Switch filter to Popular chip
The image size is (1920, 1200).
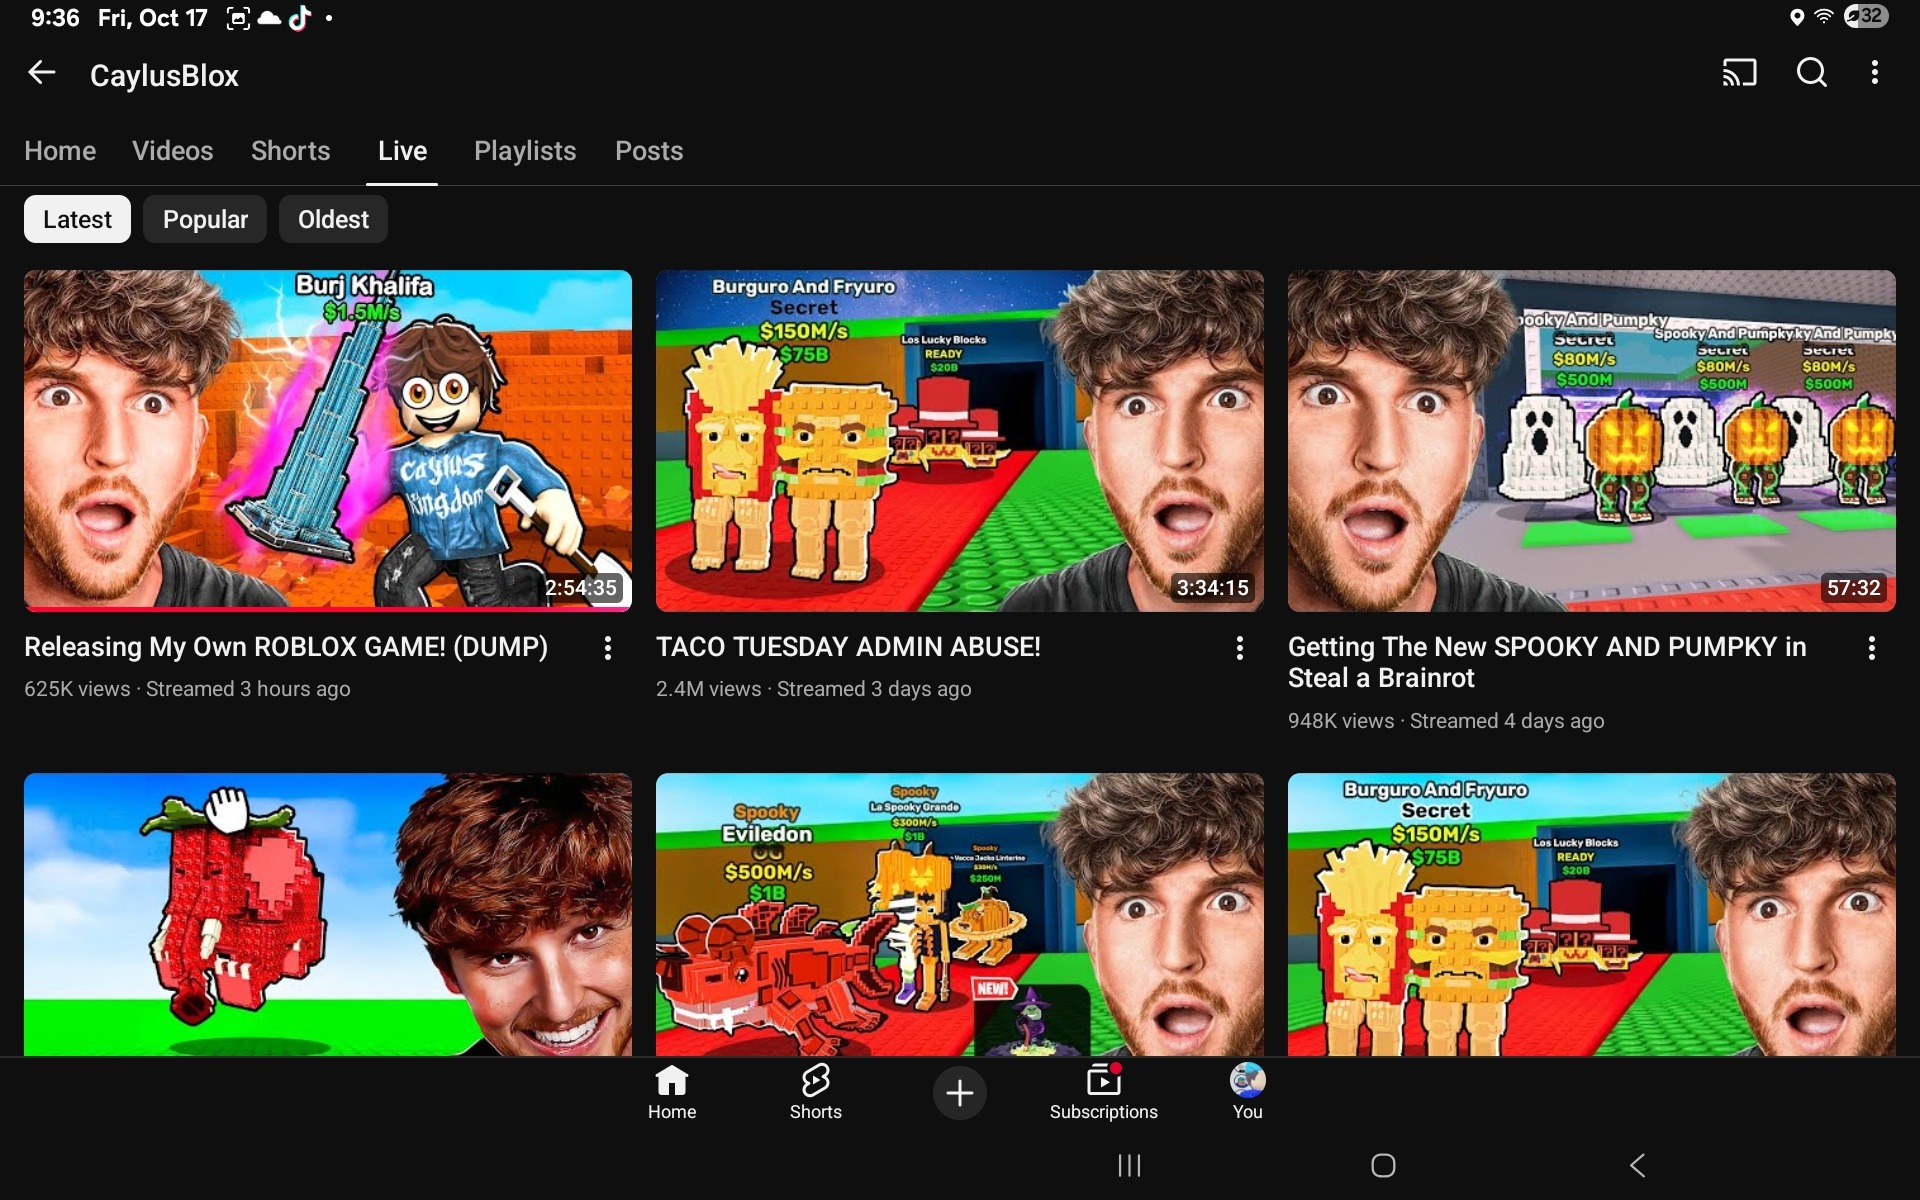[205, 219]
